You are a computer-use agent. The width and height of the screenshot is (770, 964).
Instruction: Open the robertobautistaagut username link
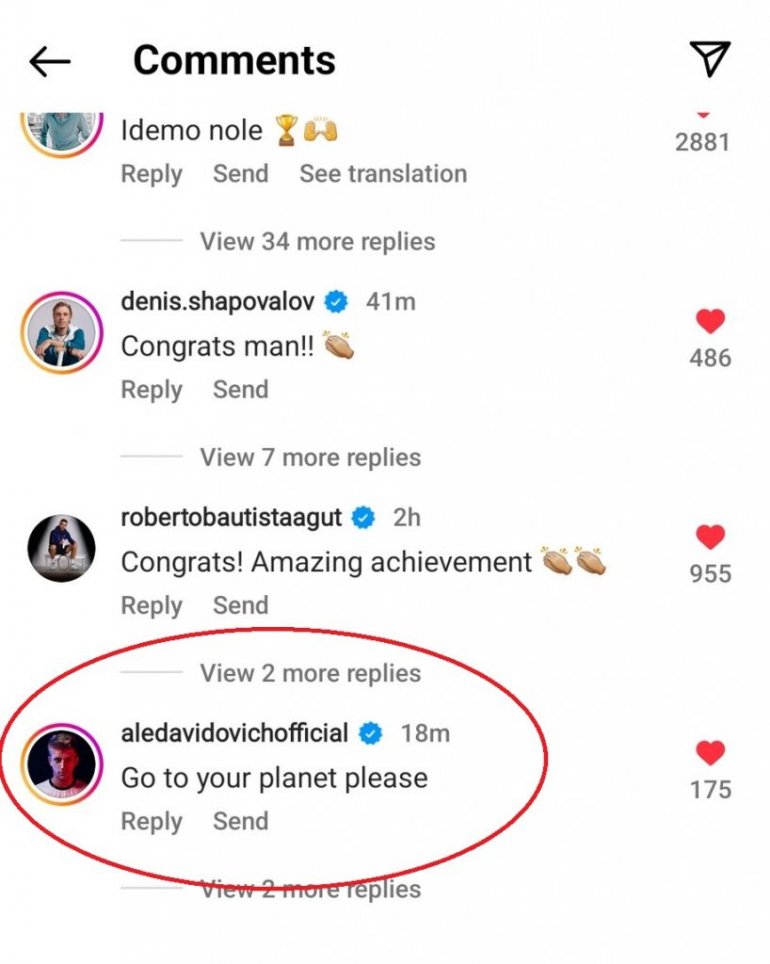coord(231,517)
